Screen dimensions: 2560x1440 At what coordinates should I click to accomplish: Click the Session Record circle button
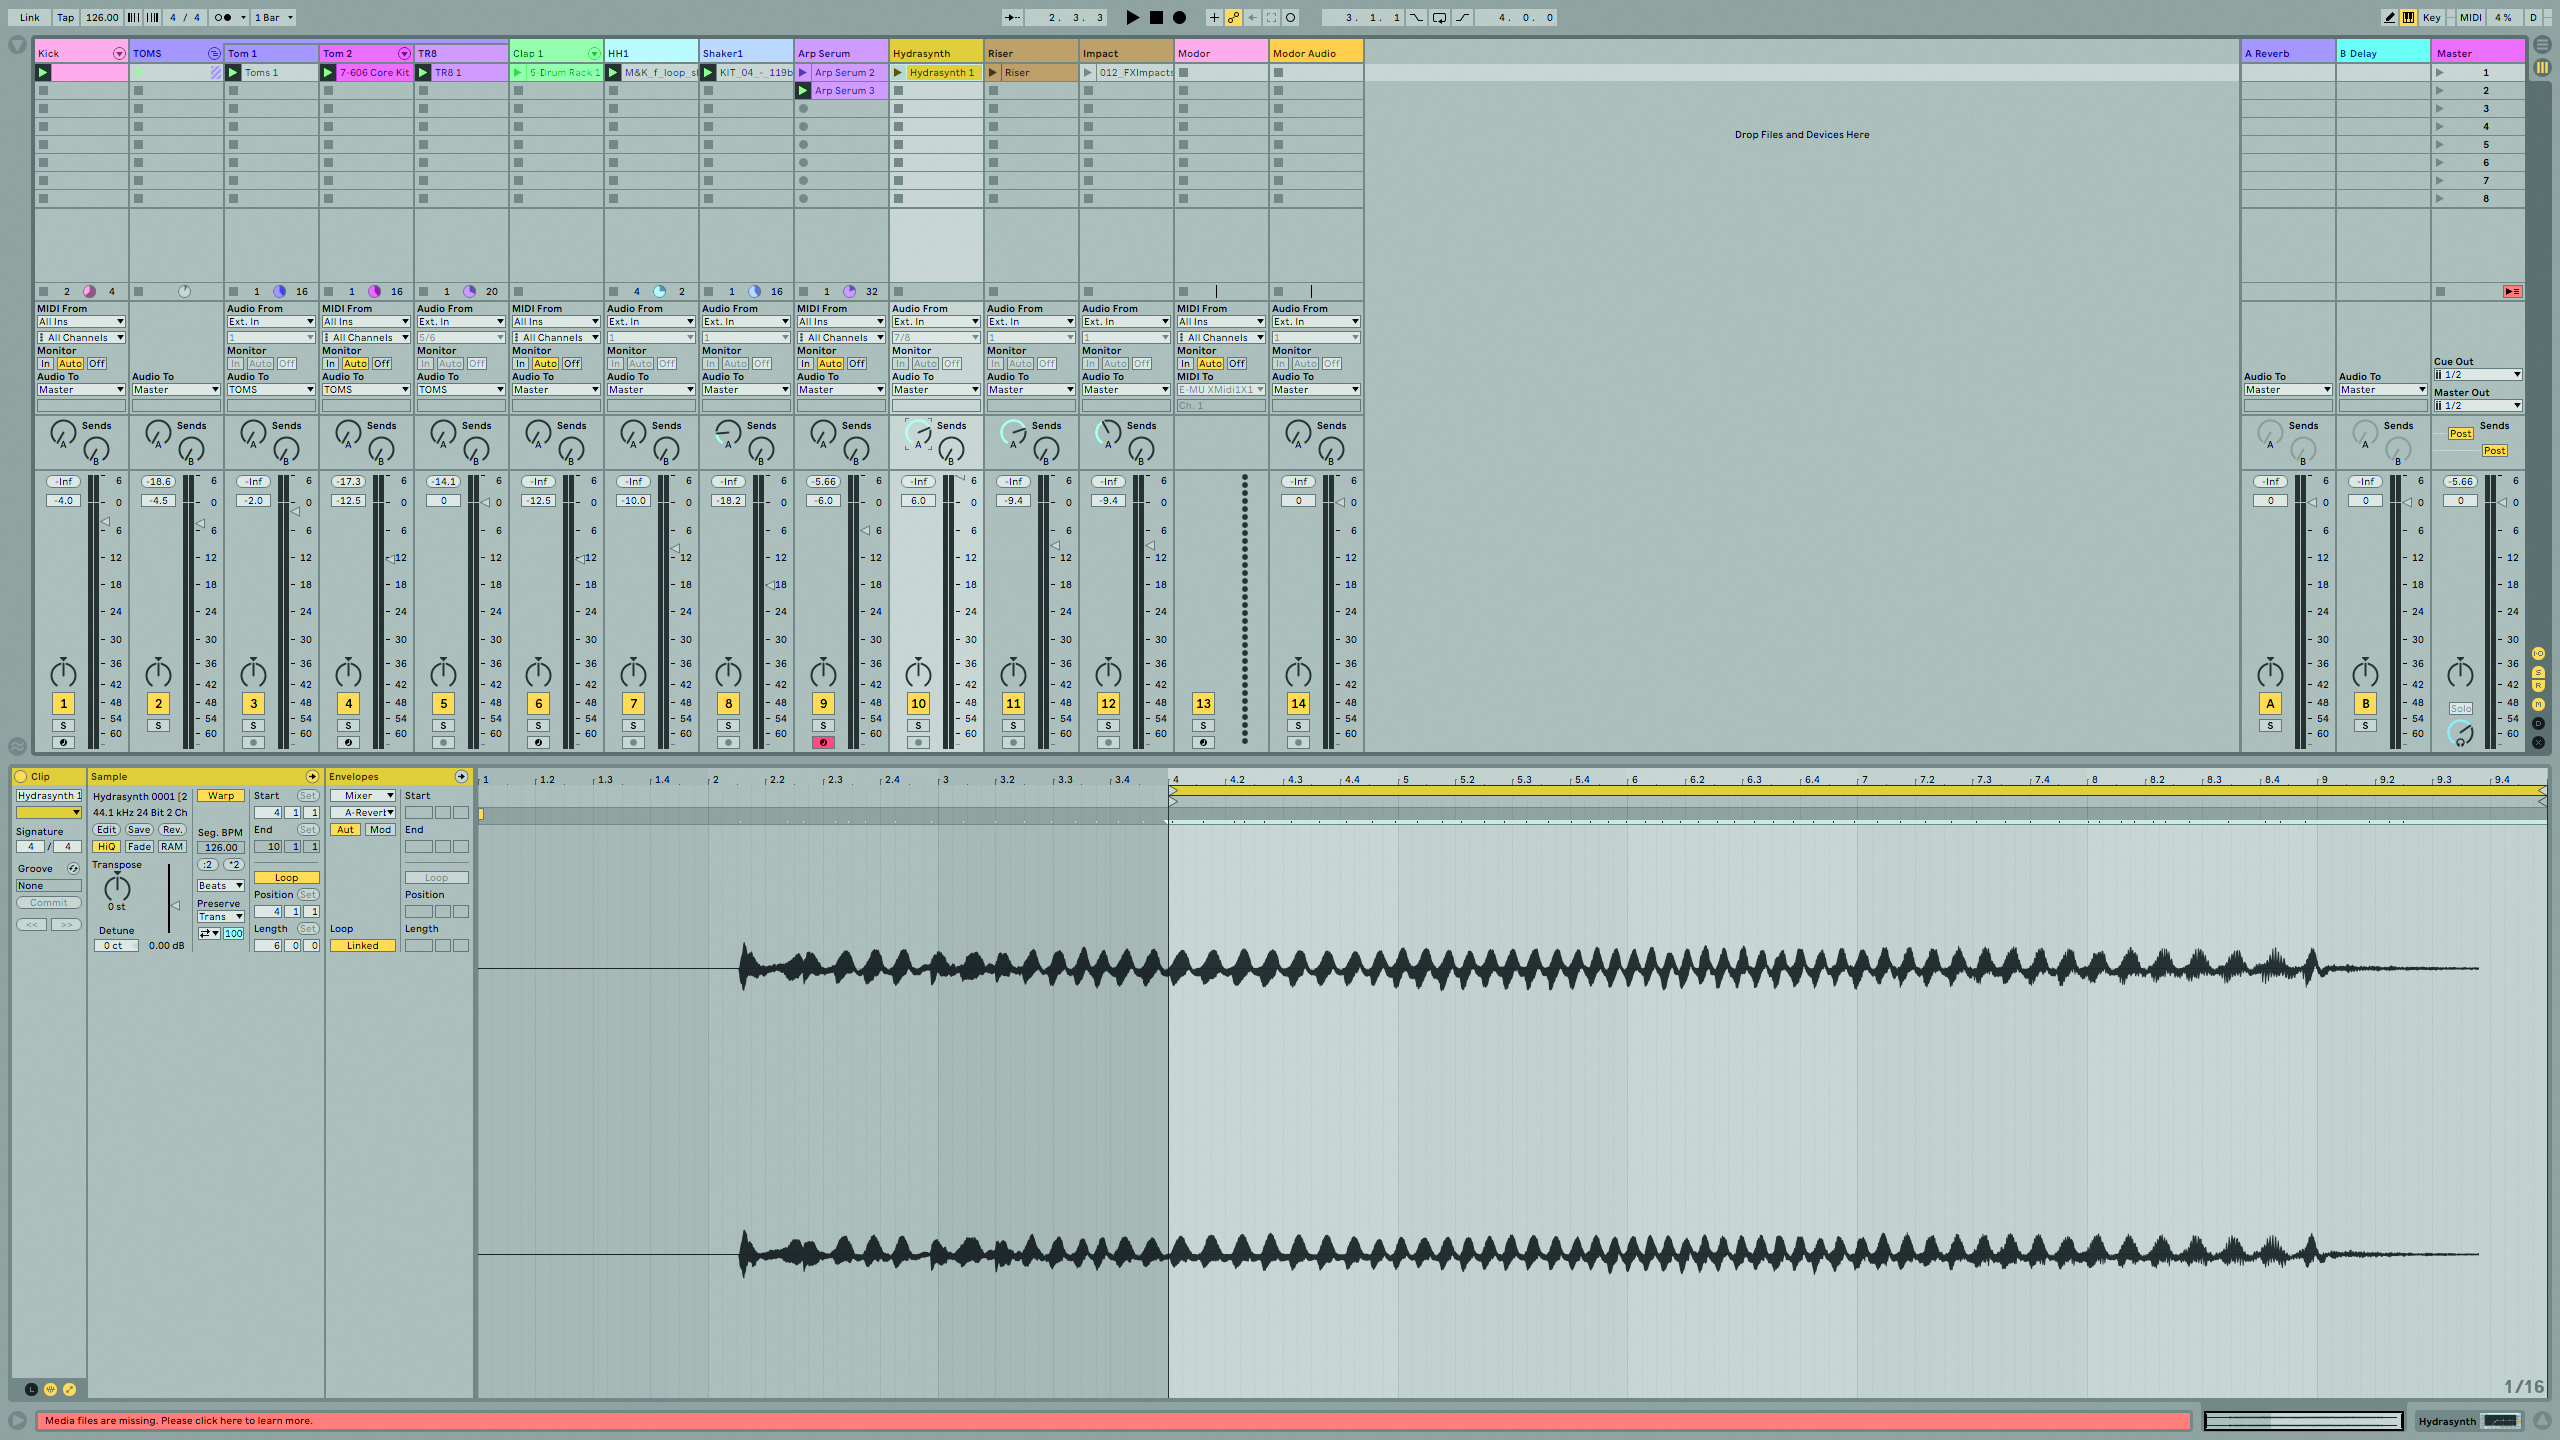1291,17
